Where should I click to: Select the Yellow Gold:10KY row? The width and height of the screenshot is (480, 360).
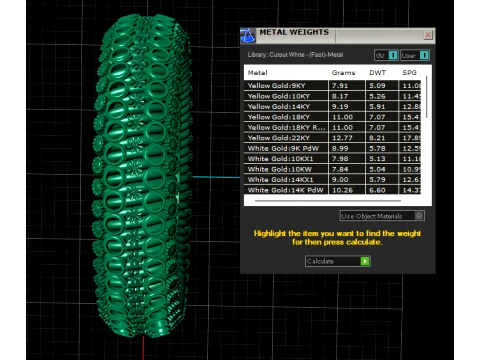tap(332, 96)
